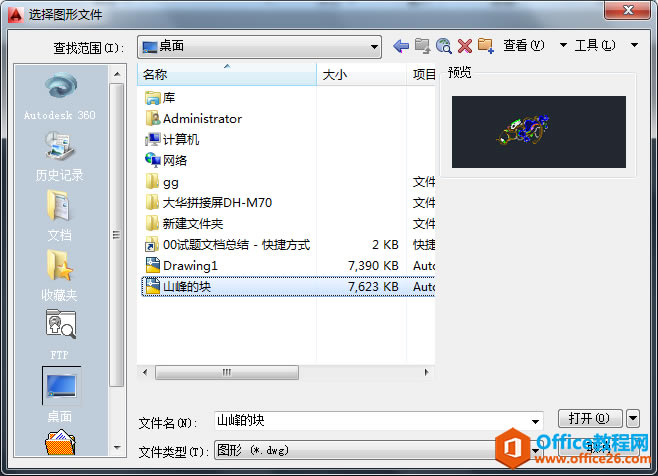
Task: Click the 新建文件夹 folder icon
Action: 152,223
